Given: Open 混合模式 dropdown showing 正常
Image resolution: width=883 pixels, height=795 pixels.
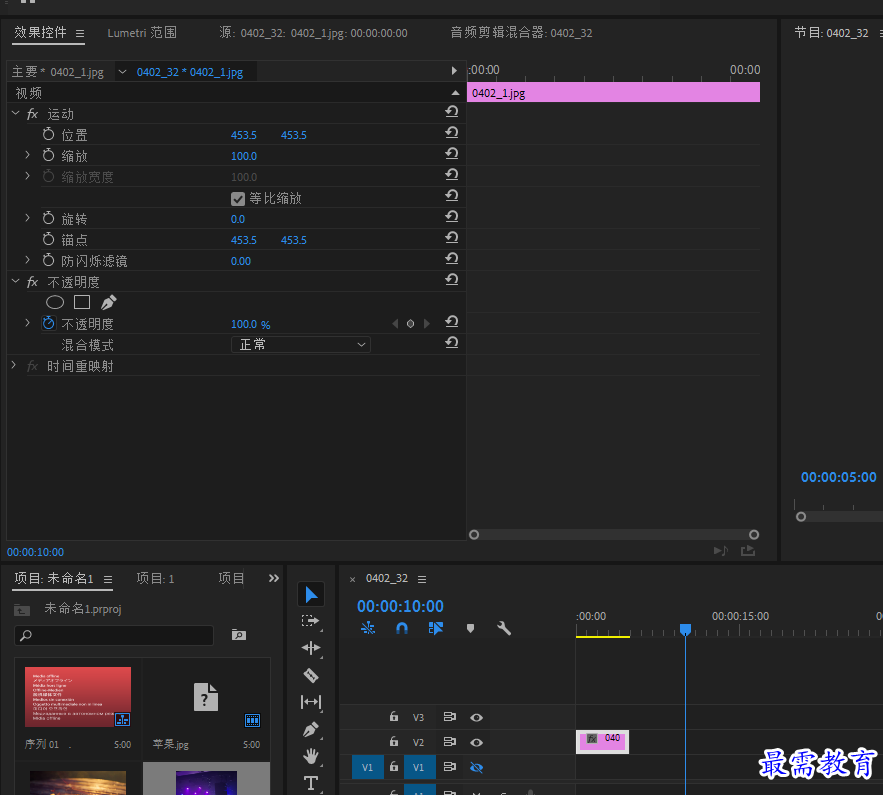Looking at the screenshot, I should click(x=301, y=345).
